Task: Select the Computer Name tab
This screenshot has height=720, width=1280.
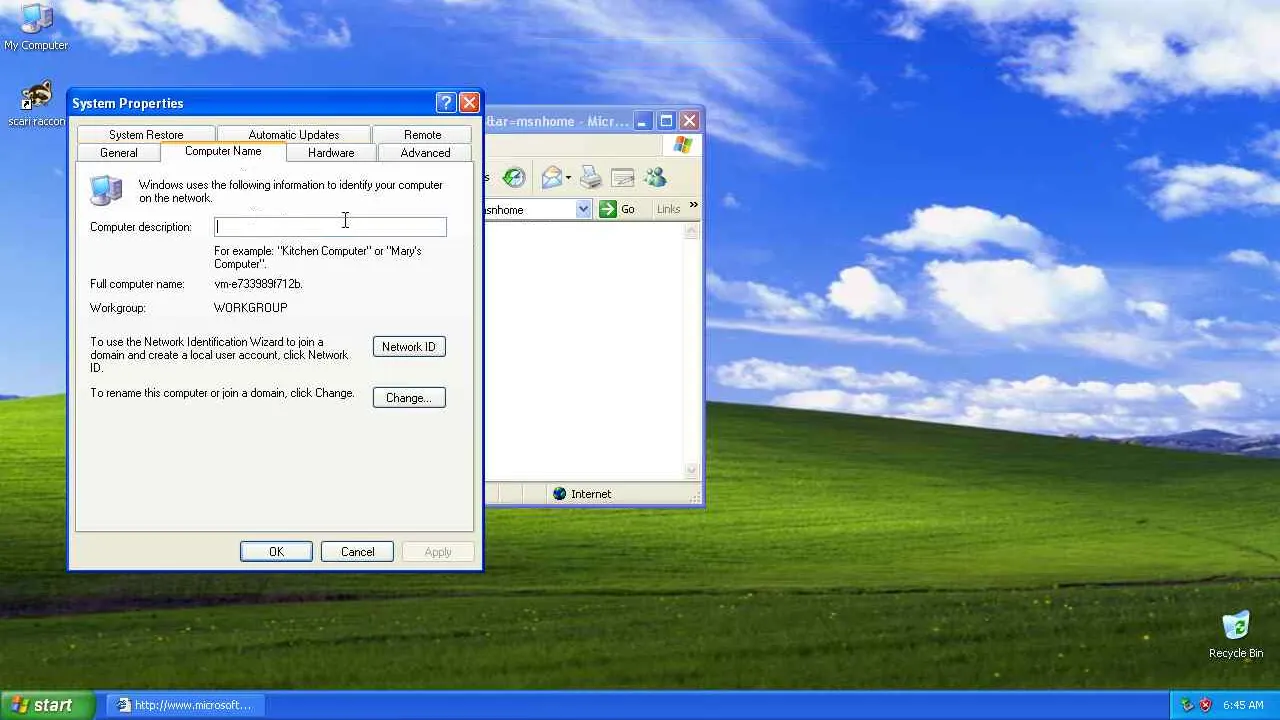Action: 223,151
